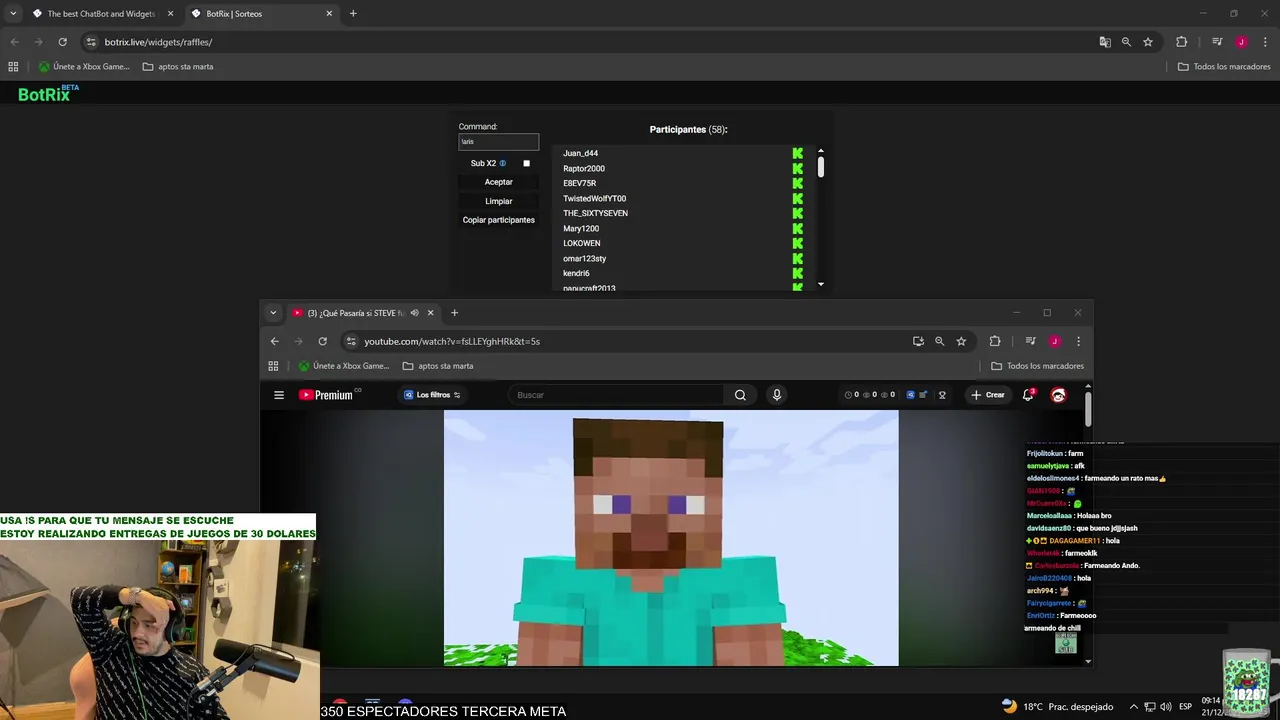Close the BotRix | Sorteos tab
This screenshot has height=720, width=1280.
point(329,14)
